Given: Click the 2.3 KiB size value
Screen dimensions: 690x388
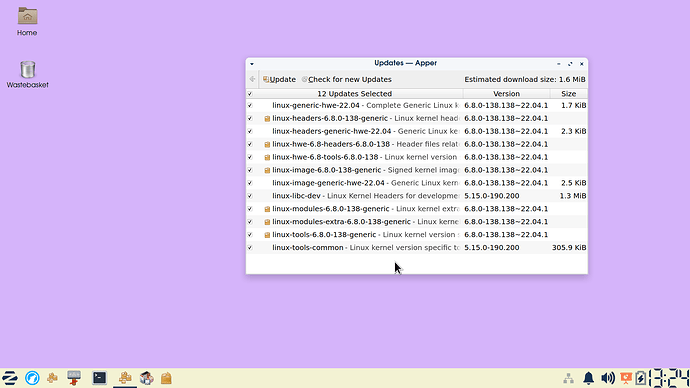Looking at the screenshot, I should click(573, 131).
